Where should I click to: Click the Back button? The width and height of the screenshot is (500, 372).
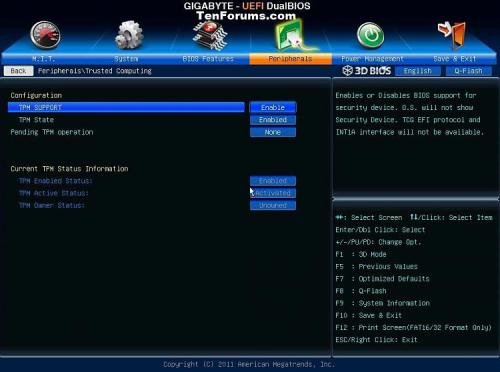pyautogui.click(x=18, y=71)
